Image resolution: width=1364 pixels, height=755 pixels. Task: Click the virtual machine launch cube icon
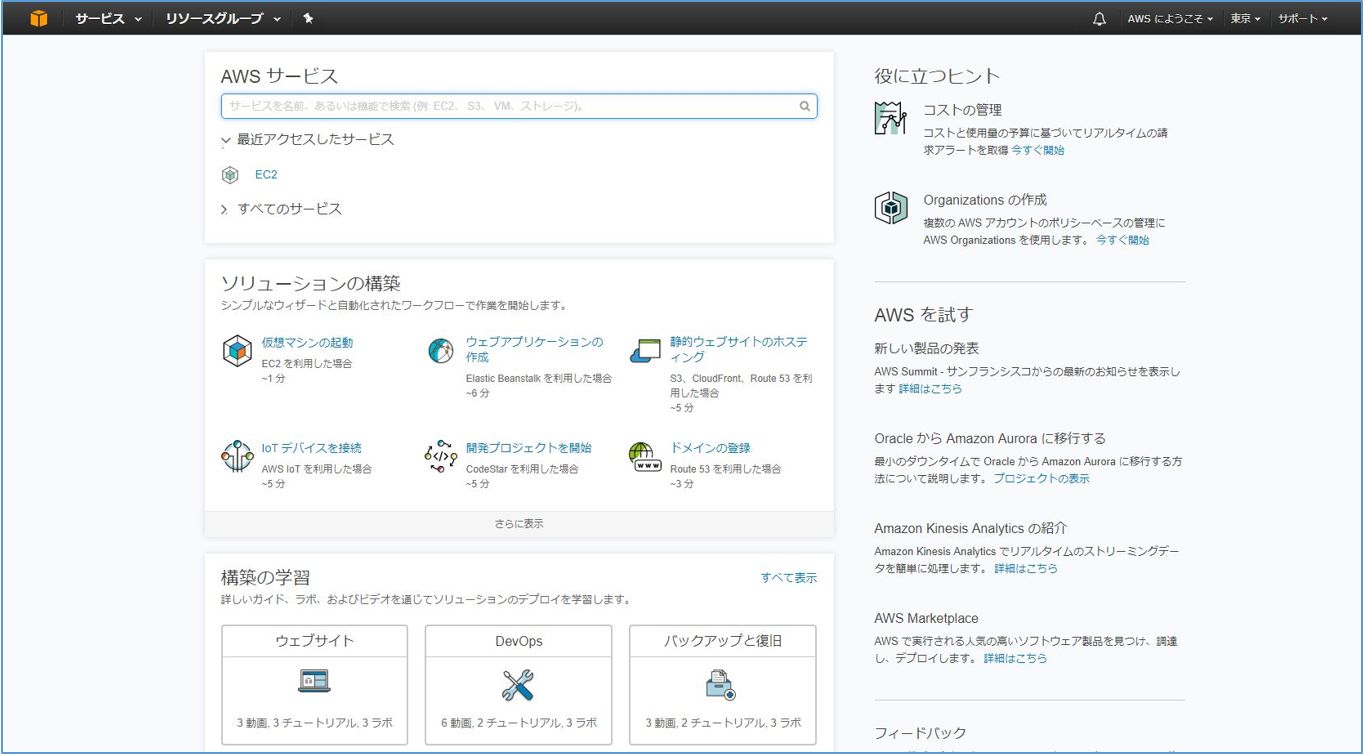[x=237, y=351]
